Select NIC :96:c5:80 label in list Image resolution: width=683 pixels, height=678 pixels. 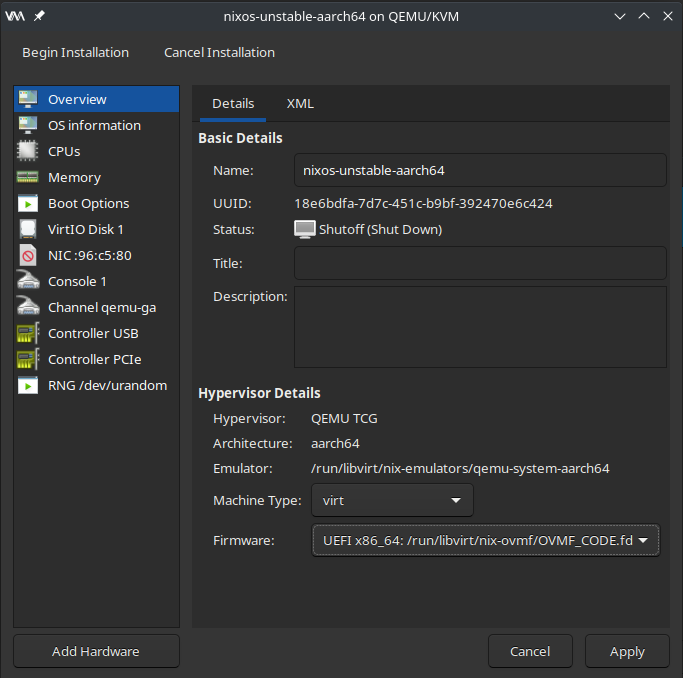tap(90, 255)
